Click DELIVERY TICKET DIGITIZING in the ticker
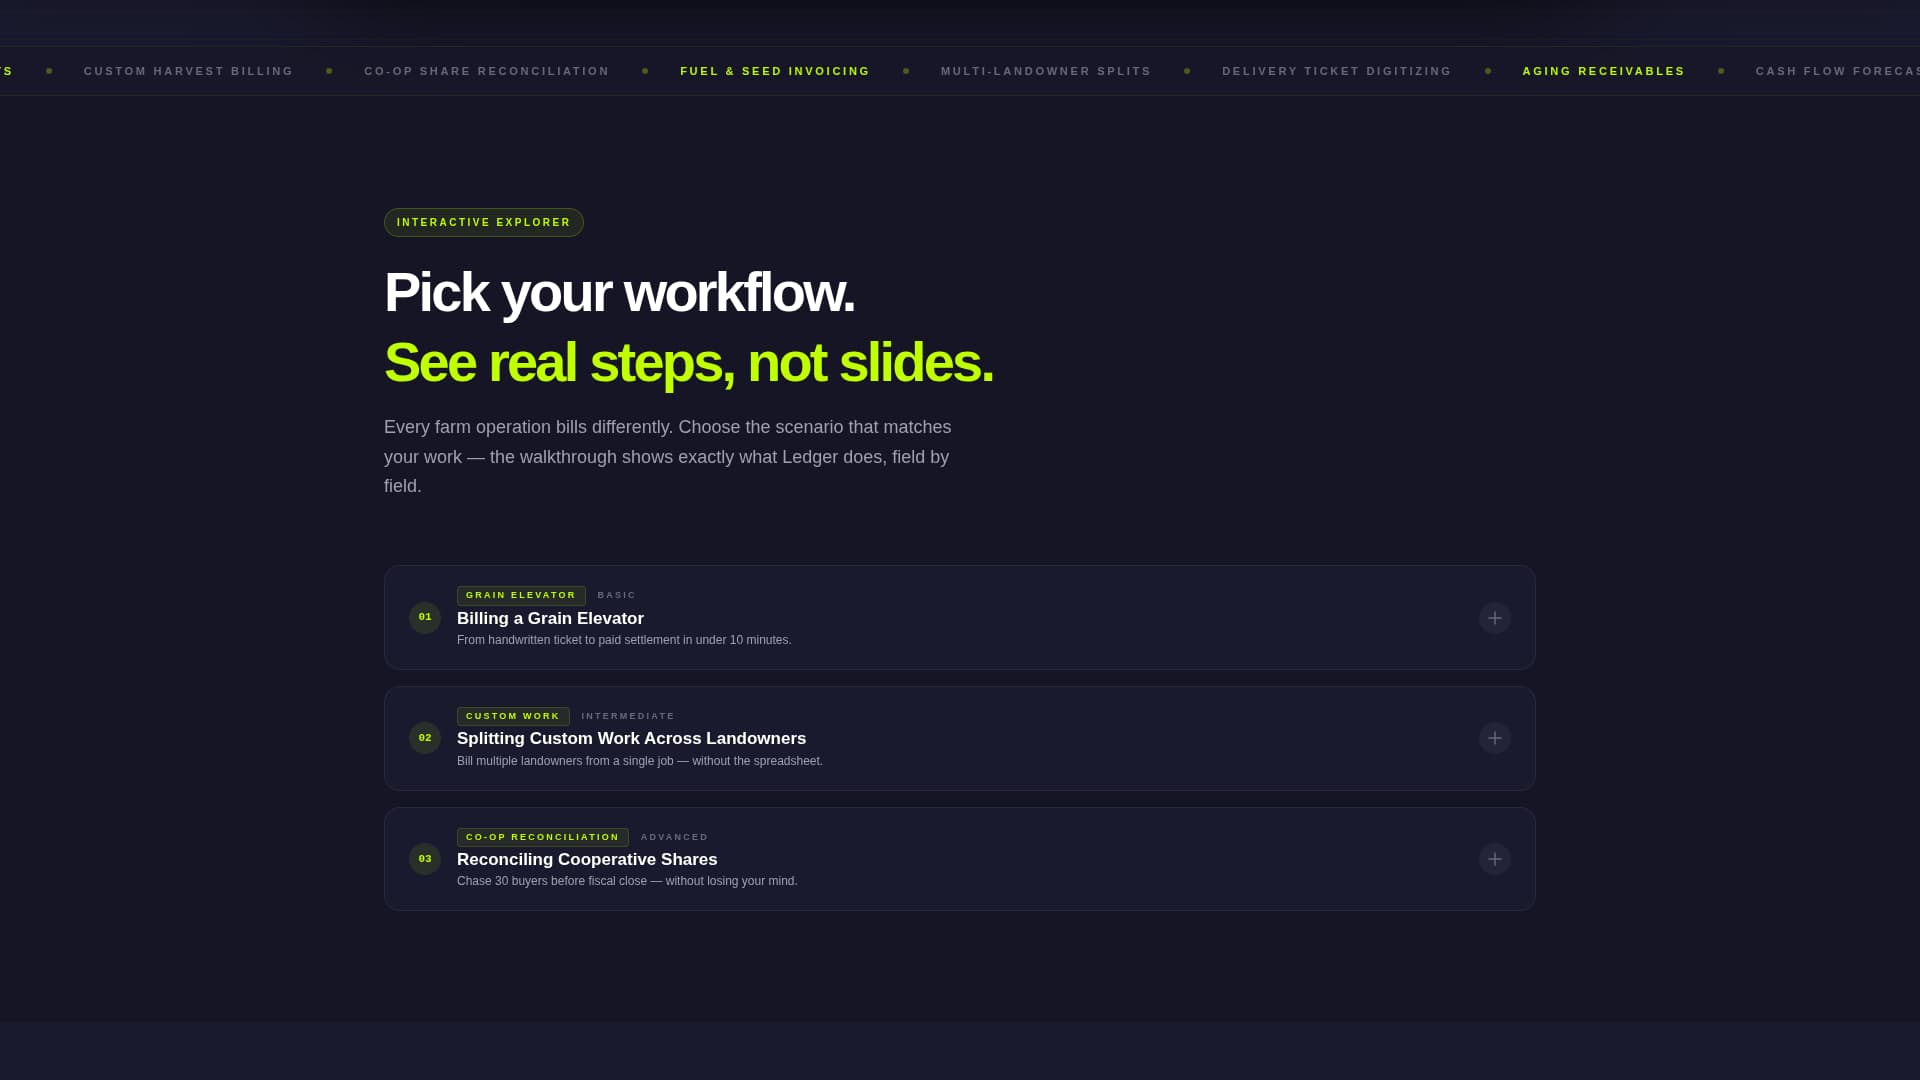 1337,71
